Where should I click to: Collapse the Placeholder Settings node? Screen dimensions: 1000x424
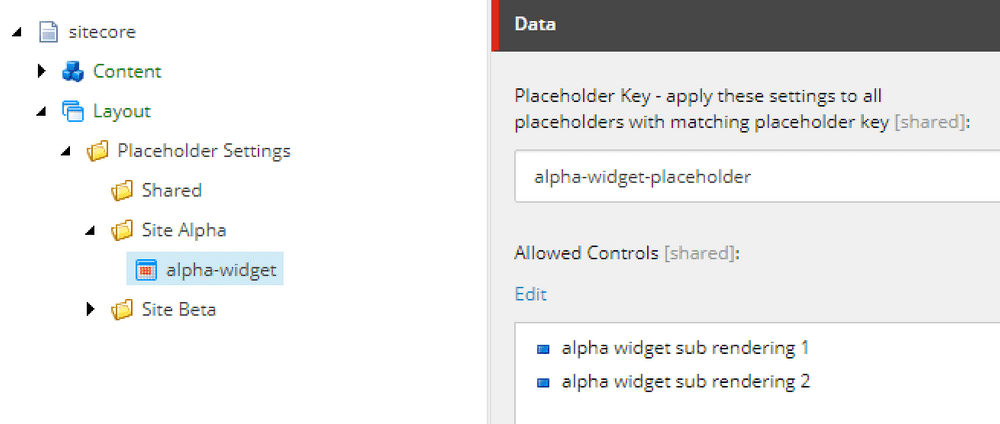67,152
